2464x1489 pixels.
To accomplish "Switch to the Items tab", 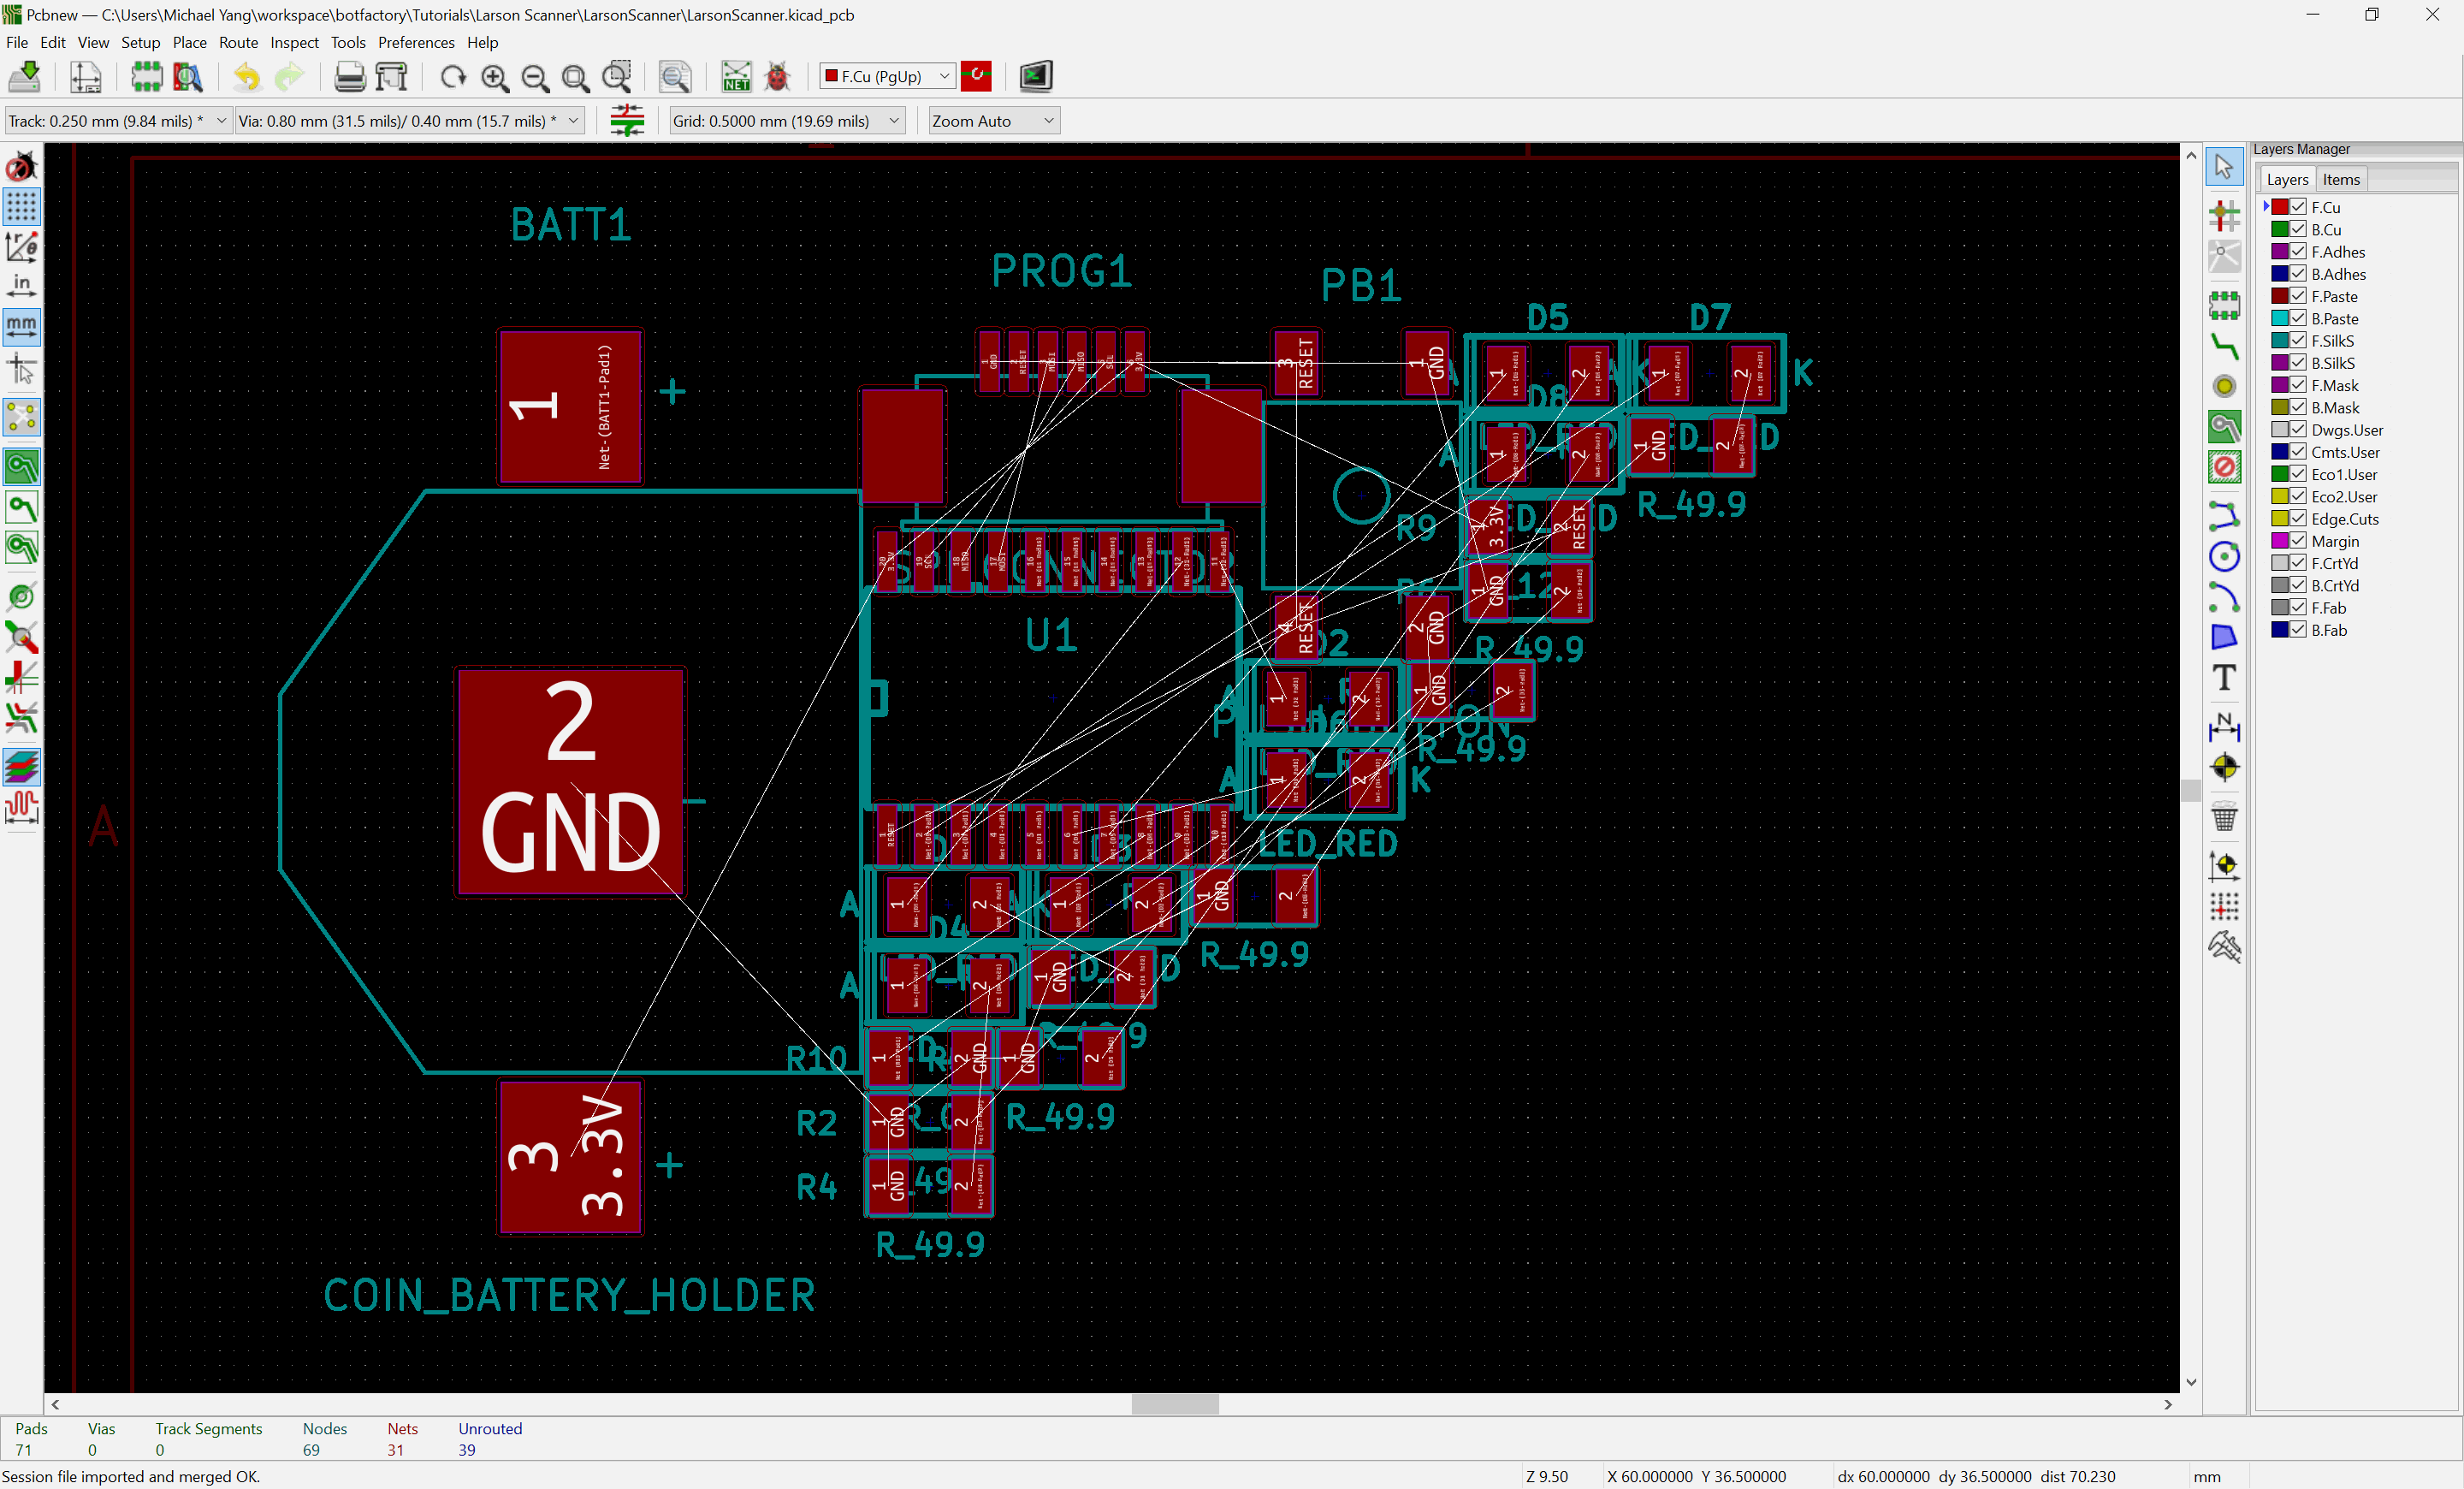I will (x=2340, y=180).
